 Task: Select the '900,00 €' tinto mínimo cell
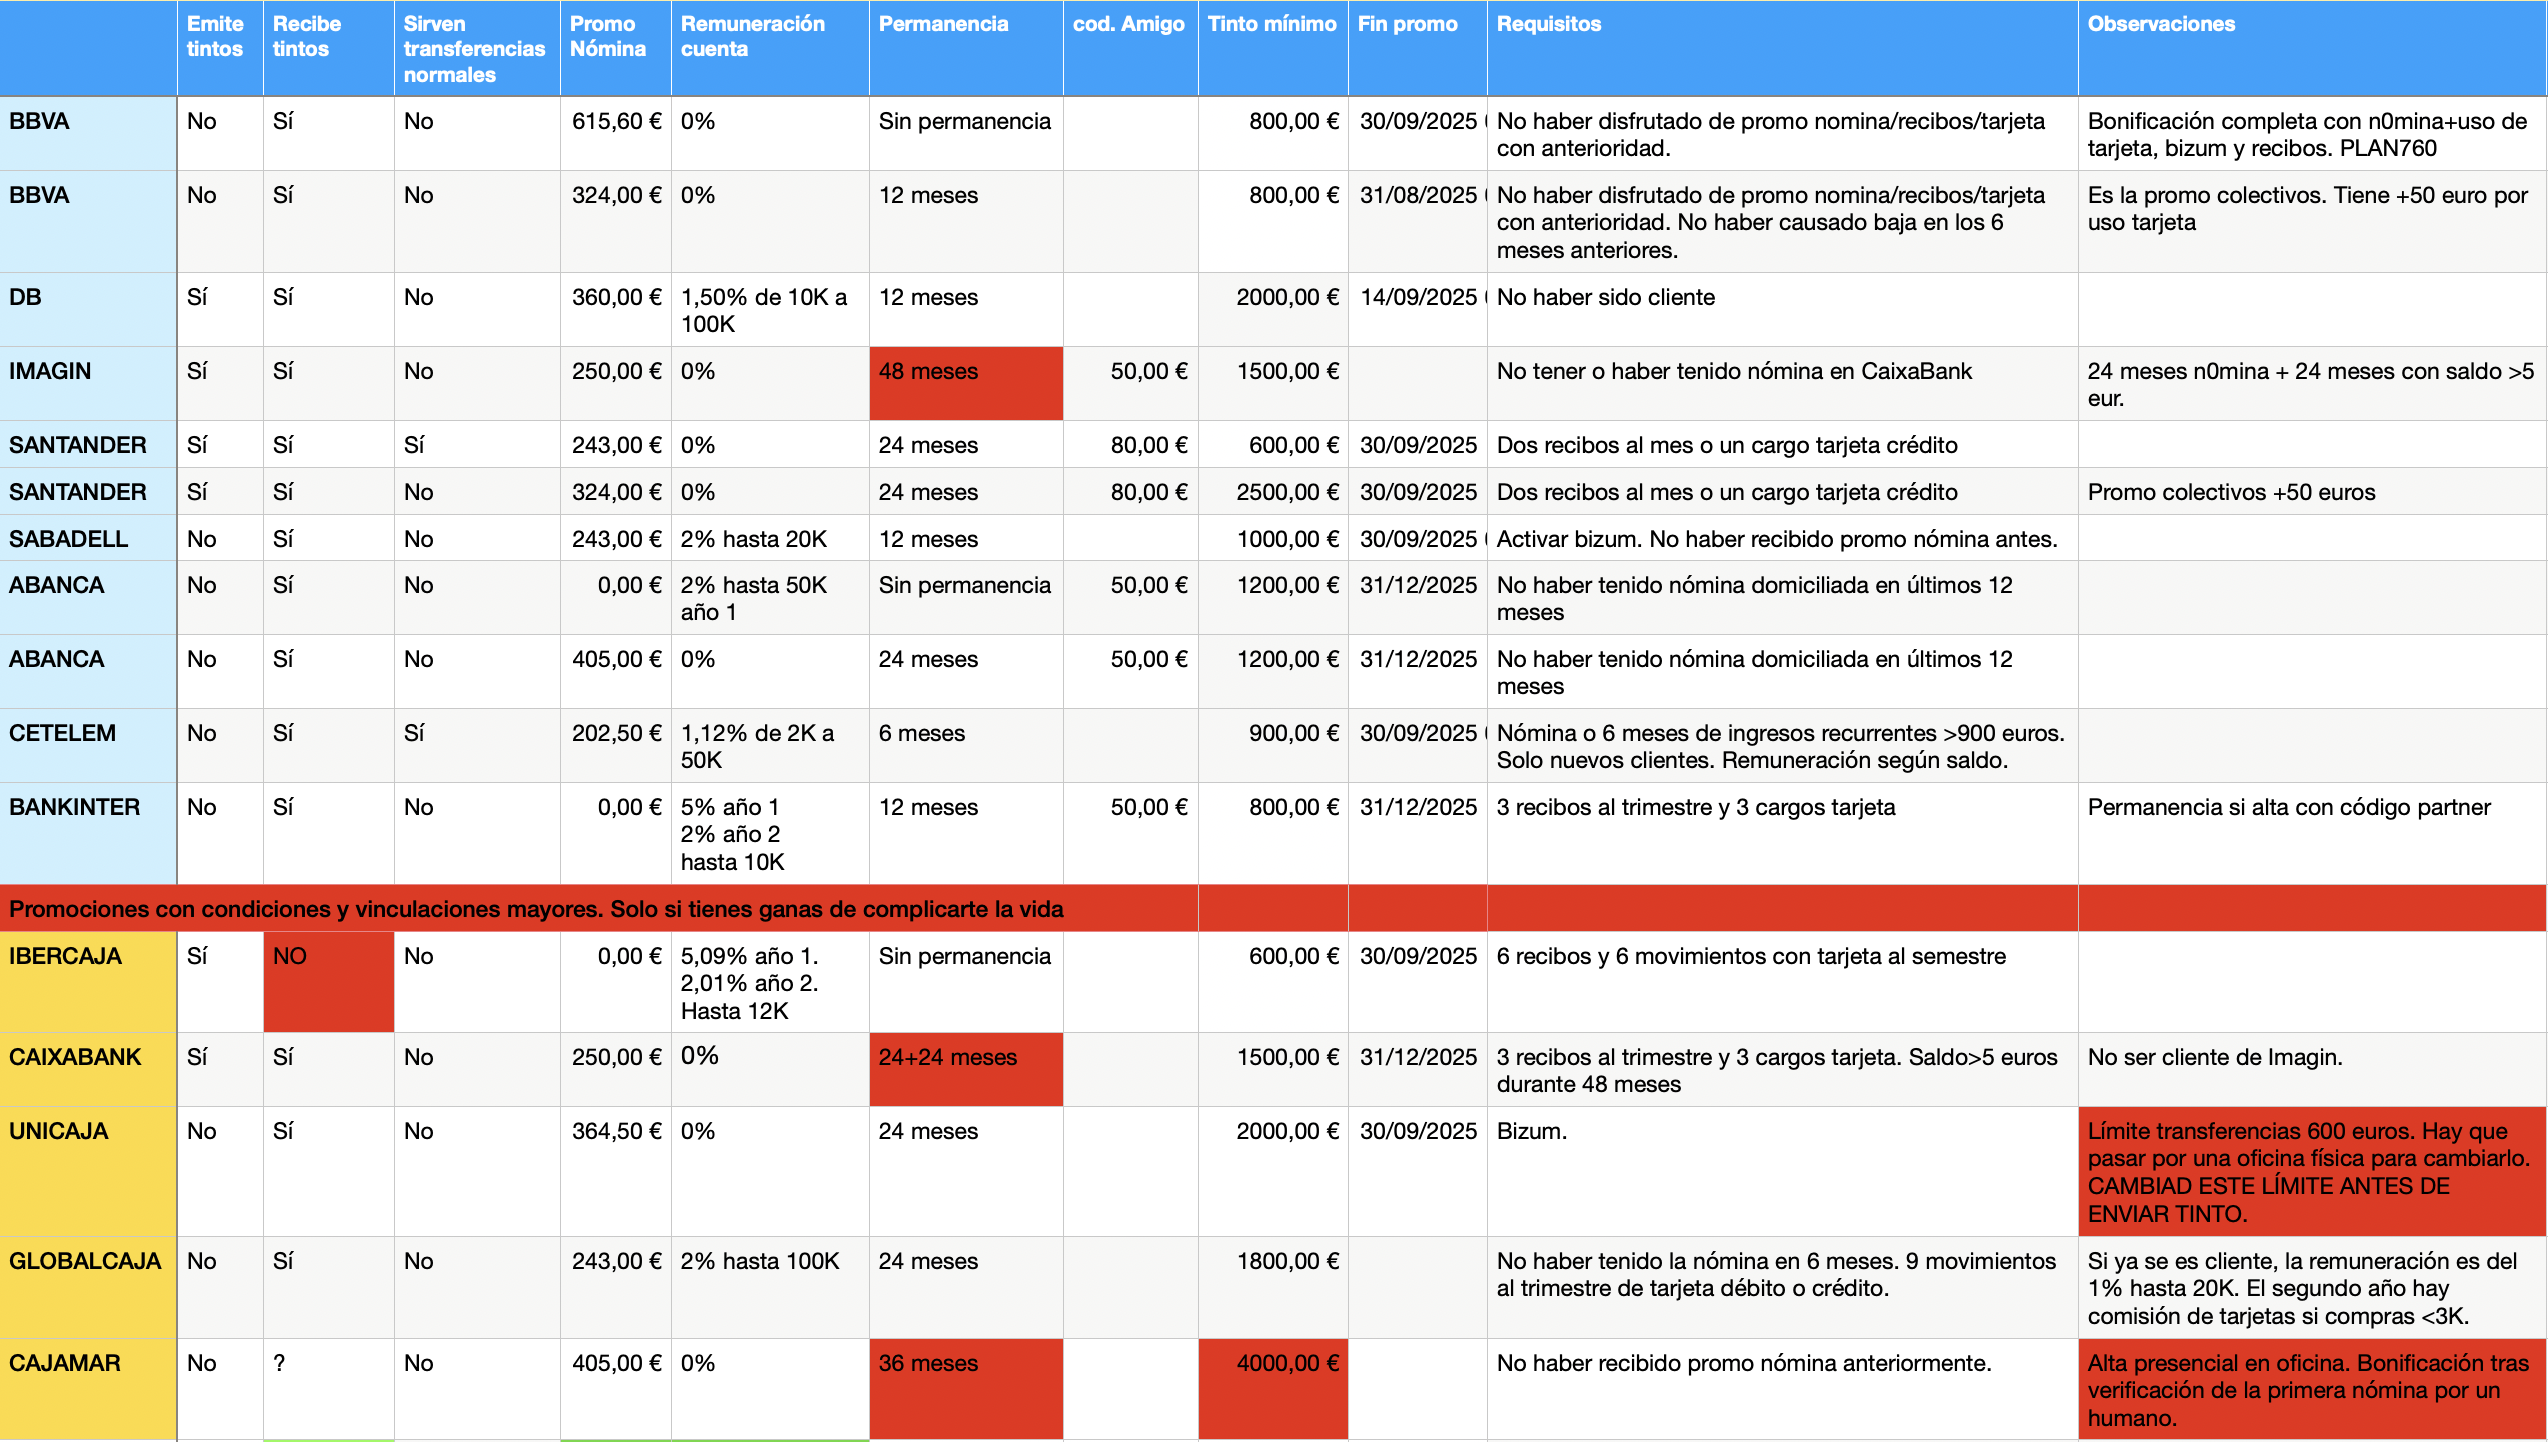pyautogui.click(x=1273, y=745)
